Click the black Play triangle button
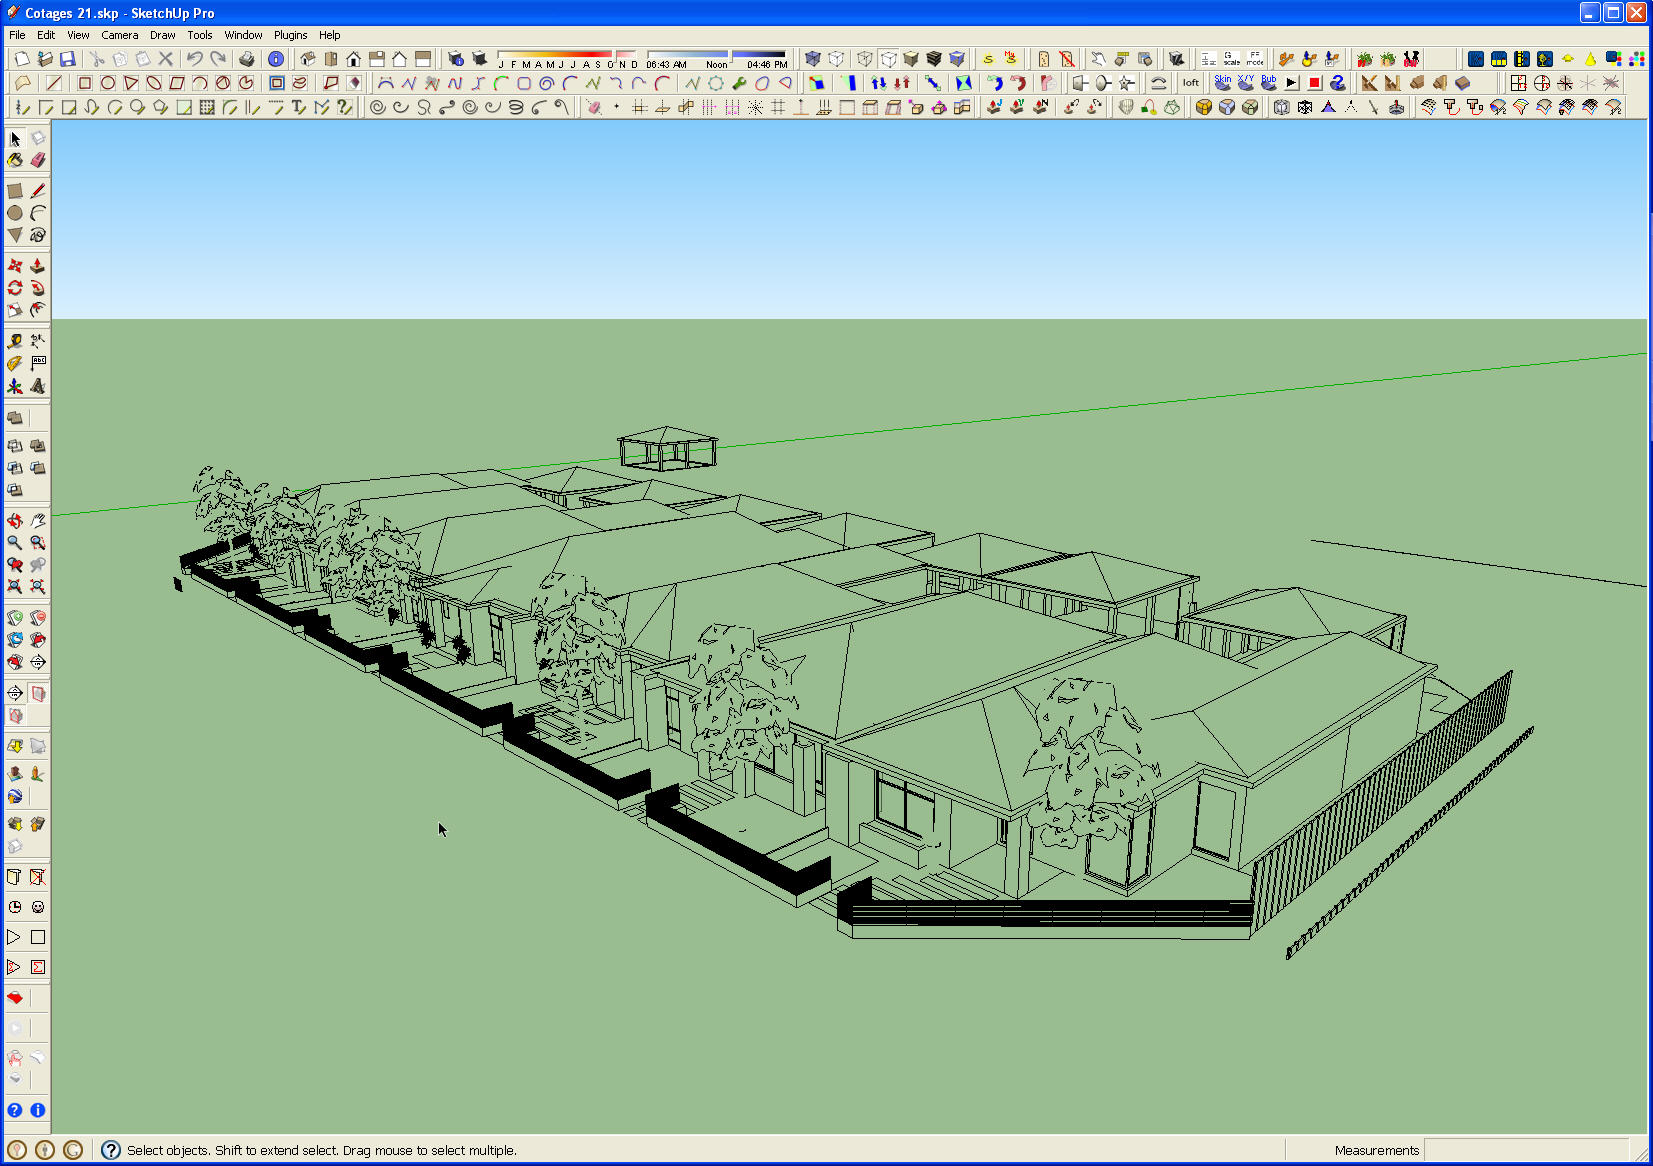 (1292, 83)
